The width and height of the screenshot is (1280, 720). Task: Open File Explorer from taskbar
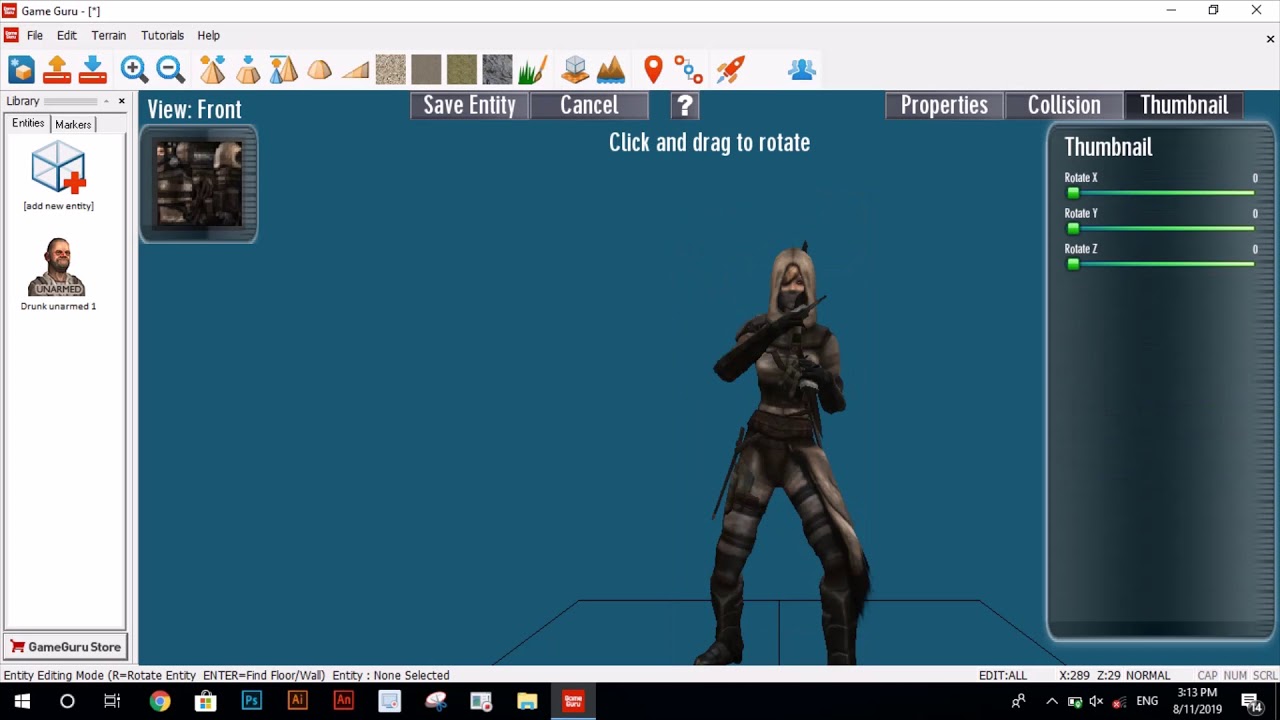coord(527,701)
